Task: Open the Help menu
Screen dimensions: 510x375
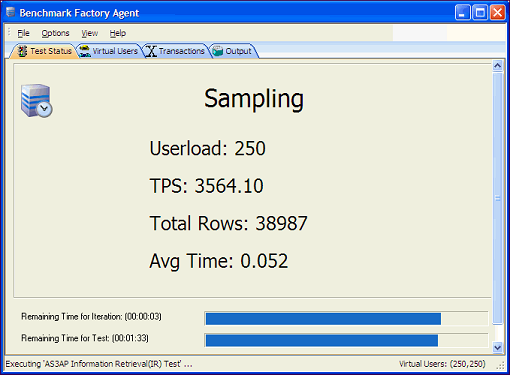Action: click(x=118, y=33)
